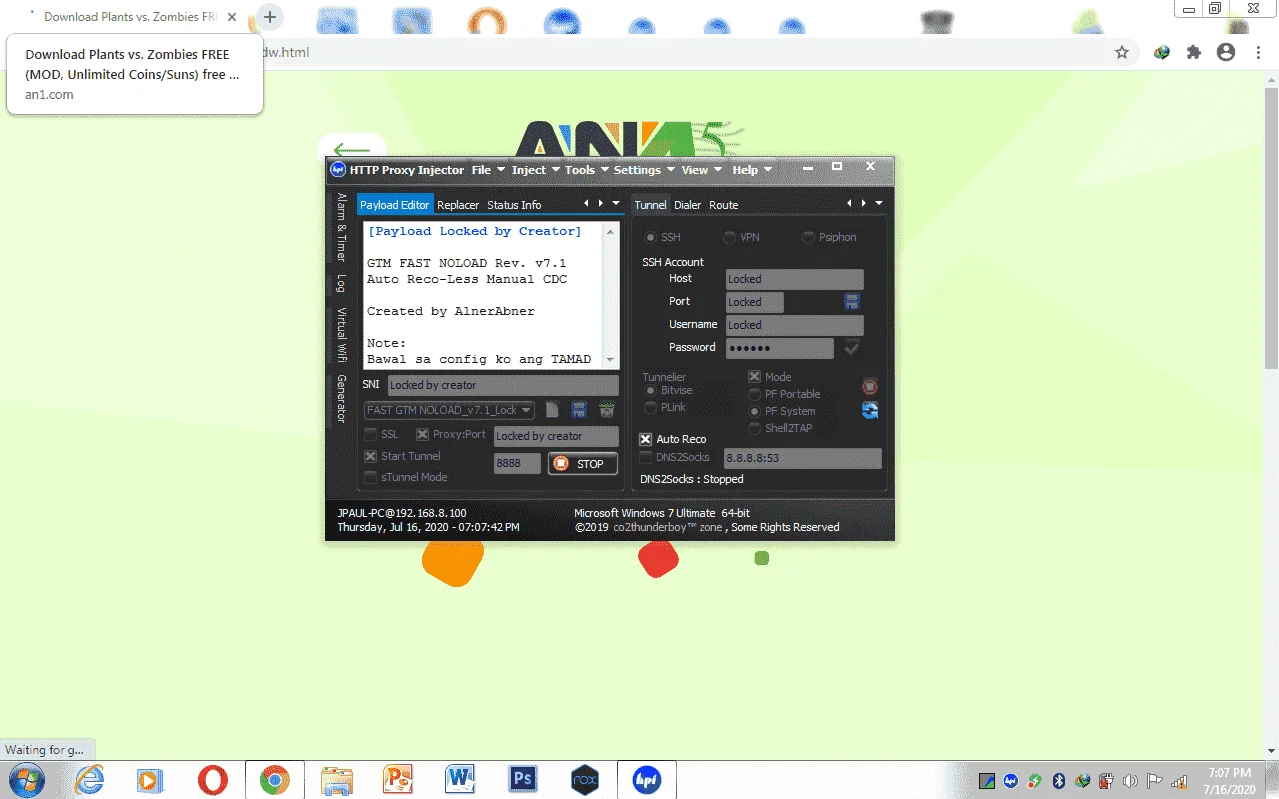This screenshot has height=799, width=1279.
Task: Switch to the Status Info tab
Action: [x=514, y=205]
